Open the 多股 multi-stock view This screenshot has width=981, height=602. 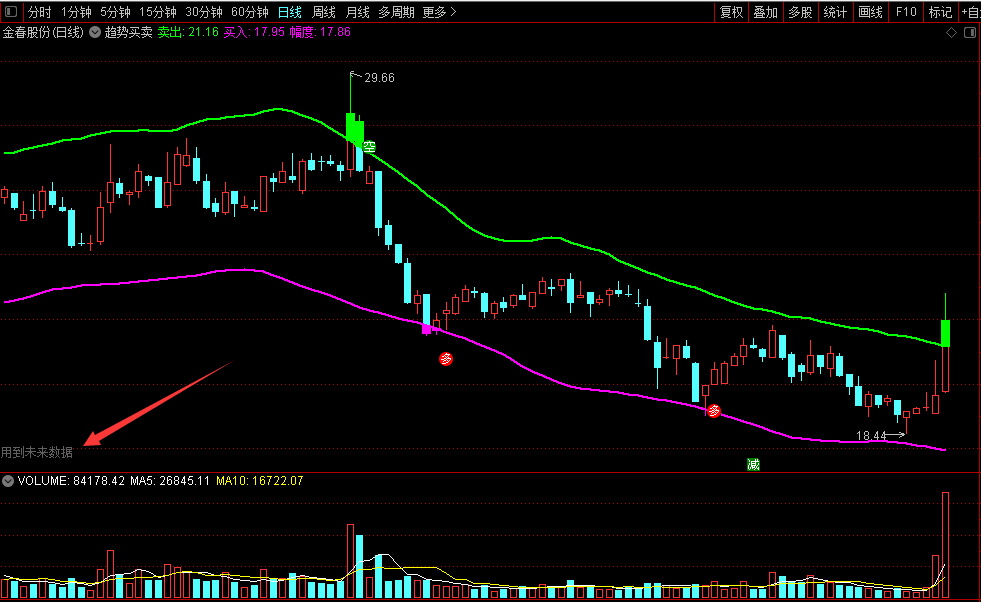[800, 12]
